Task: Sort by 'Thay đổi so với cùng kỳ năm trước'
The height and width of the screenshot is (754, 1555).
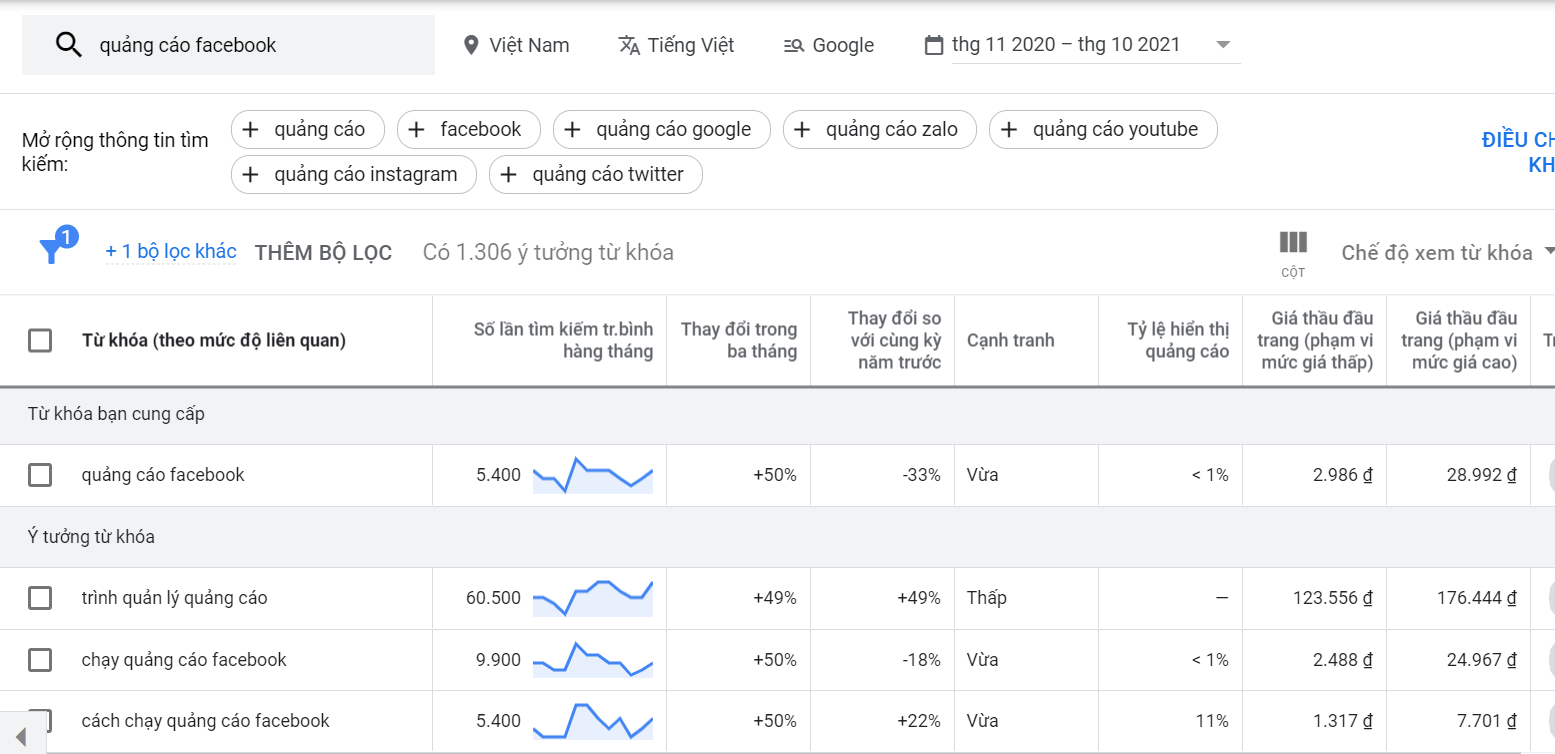Action: [894, 340]
